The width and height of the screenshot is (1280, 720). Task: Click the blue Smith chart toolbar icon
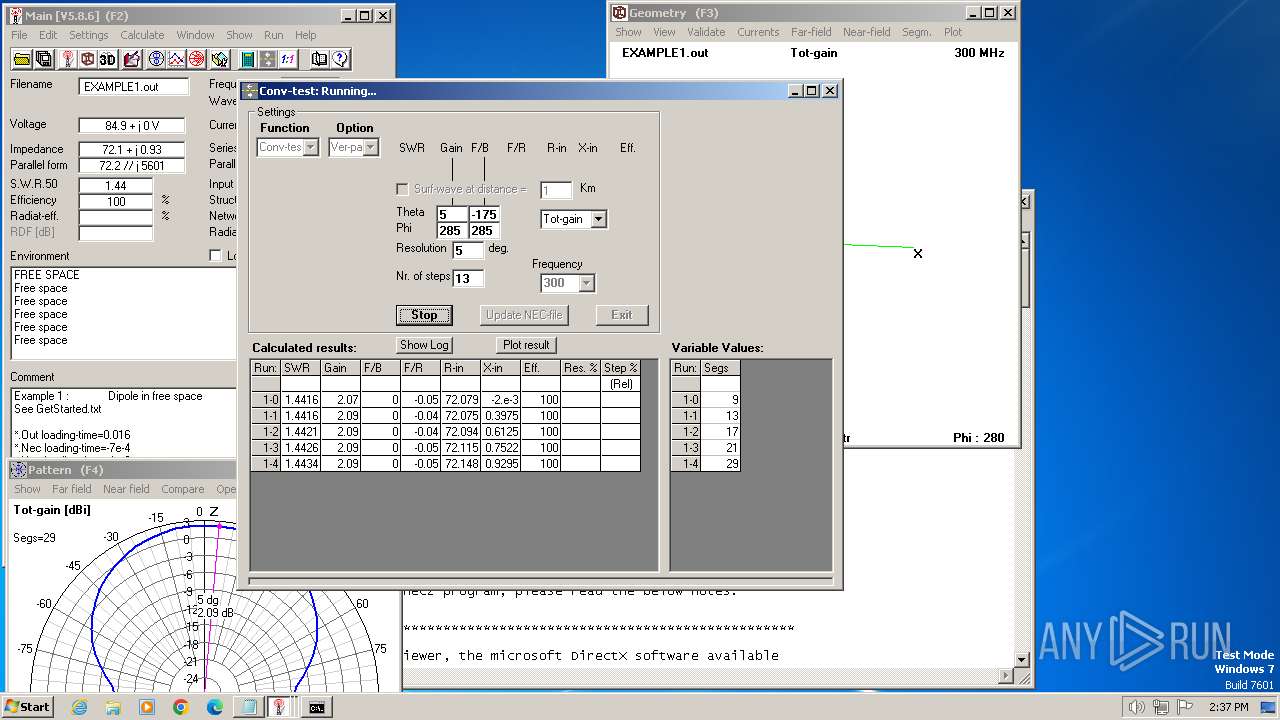pos(156,59)
